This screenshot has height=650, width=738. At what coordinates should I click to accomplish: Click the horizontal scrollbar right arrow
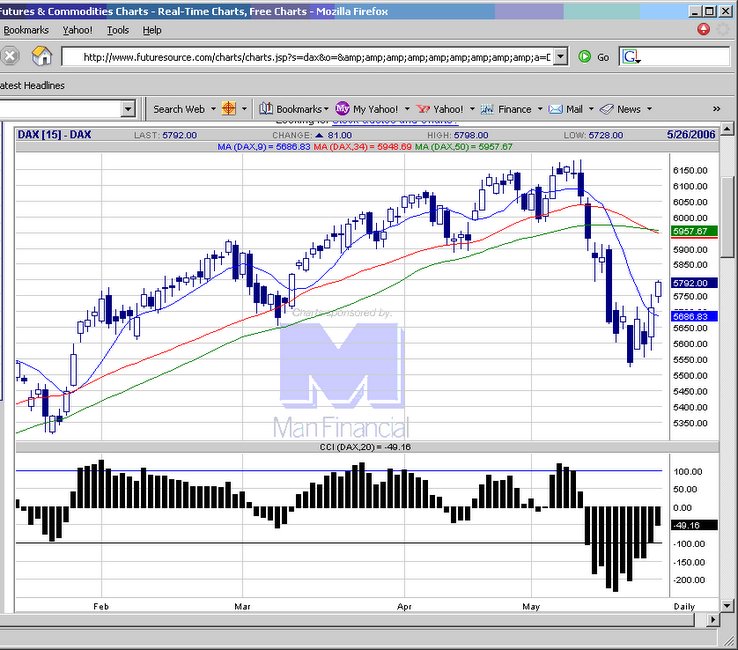(x=714, y=619)
